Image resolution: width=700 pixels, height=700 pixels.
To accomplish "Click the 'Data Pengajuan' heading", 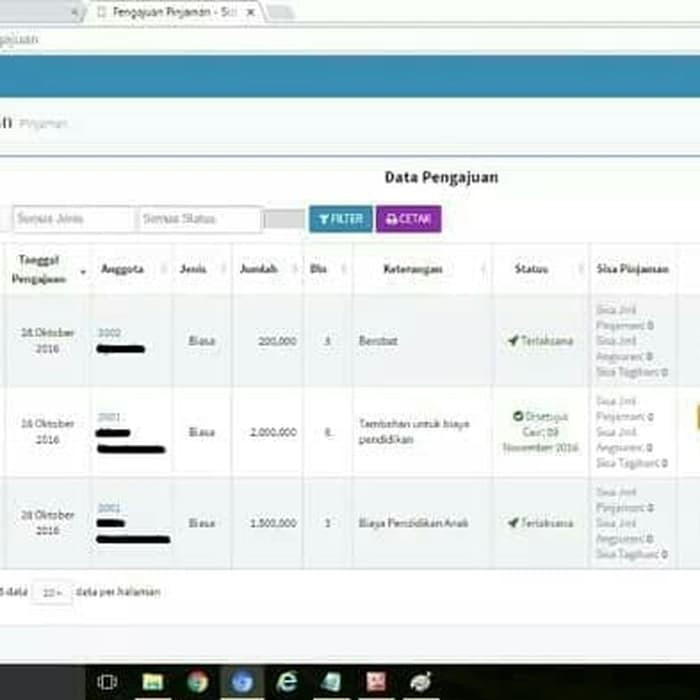I will 442,177.
